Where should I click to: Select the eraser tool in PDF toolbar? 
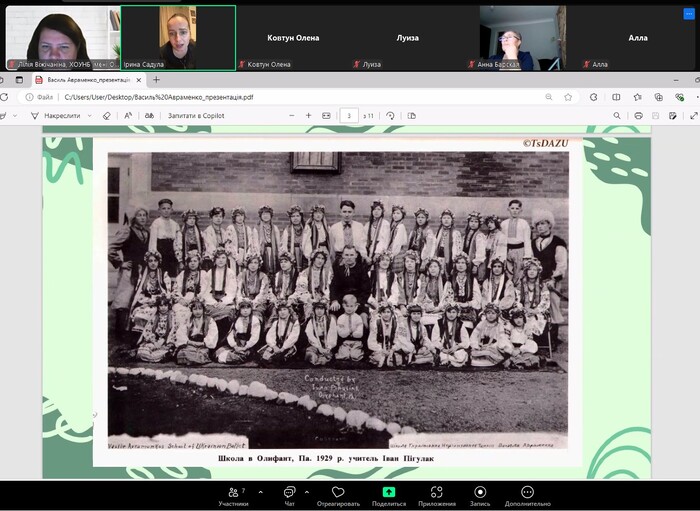click(x=106, y=116)
